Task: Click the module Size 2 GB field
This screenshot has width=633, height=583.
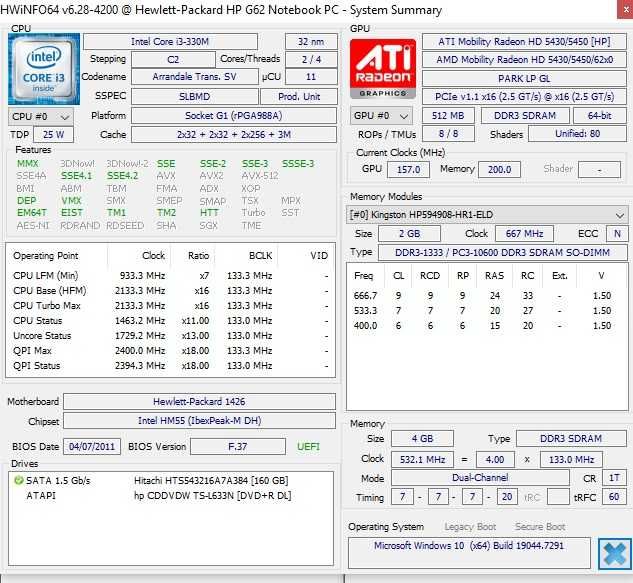Action: [409, 233]
